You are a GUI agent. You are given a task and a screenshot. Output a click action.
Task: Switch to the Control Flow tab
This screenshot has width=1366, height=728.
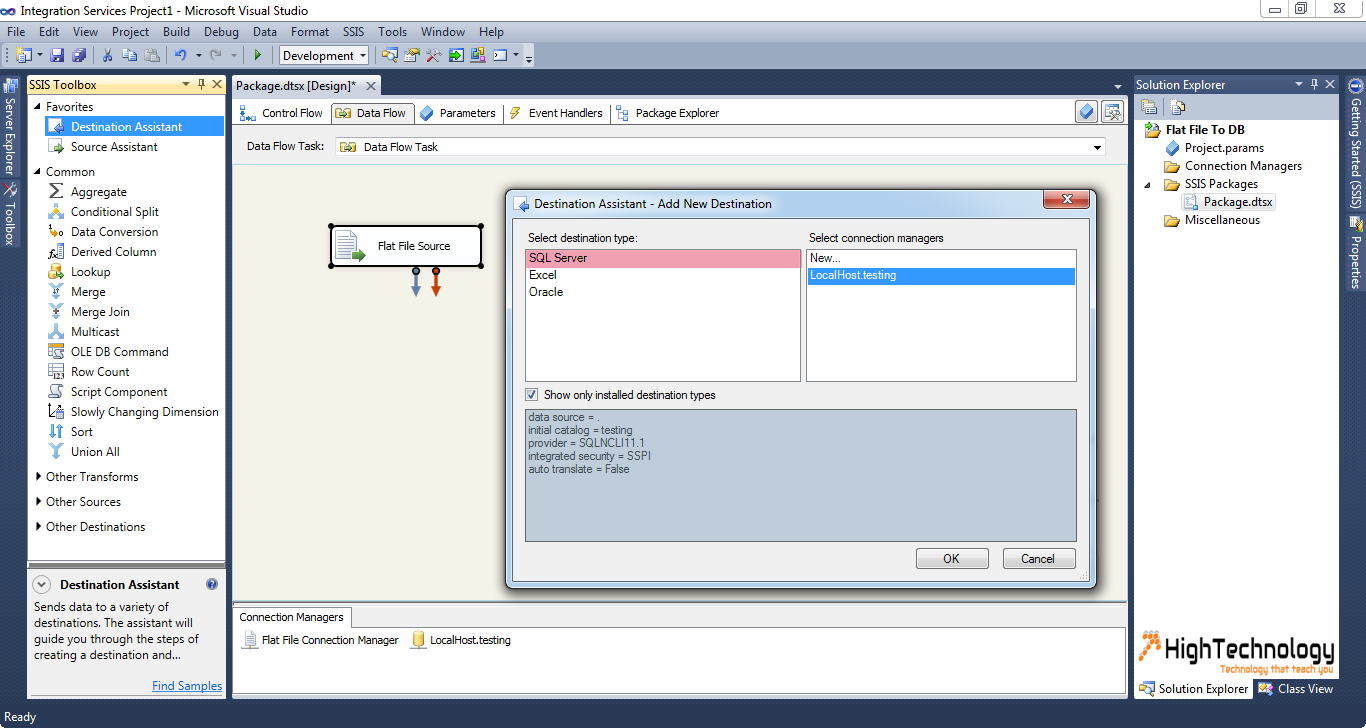[282, 113]
